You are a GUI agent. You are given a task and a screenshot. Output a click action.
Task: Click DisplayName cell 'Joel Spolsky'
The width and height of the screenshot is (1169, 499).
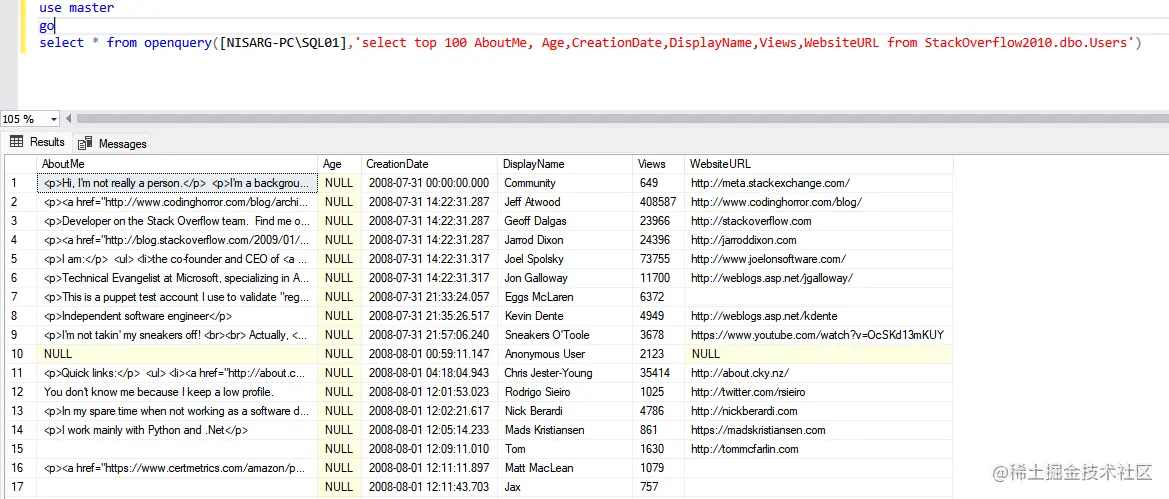[x=566, y=259]
